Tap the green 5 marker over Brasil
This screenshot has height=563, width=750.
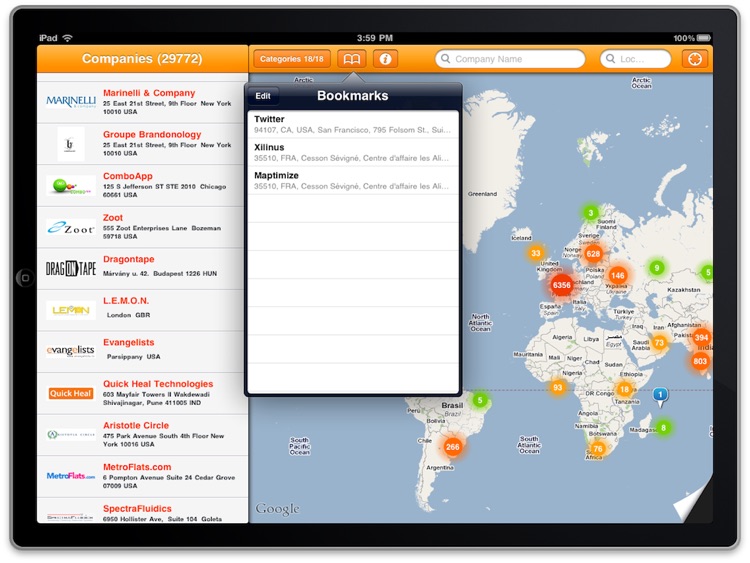tap(480, 400)
